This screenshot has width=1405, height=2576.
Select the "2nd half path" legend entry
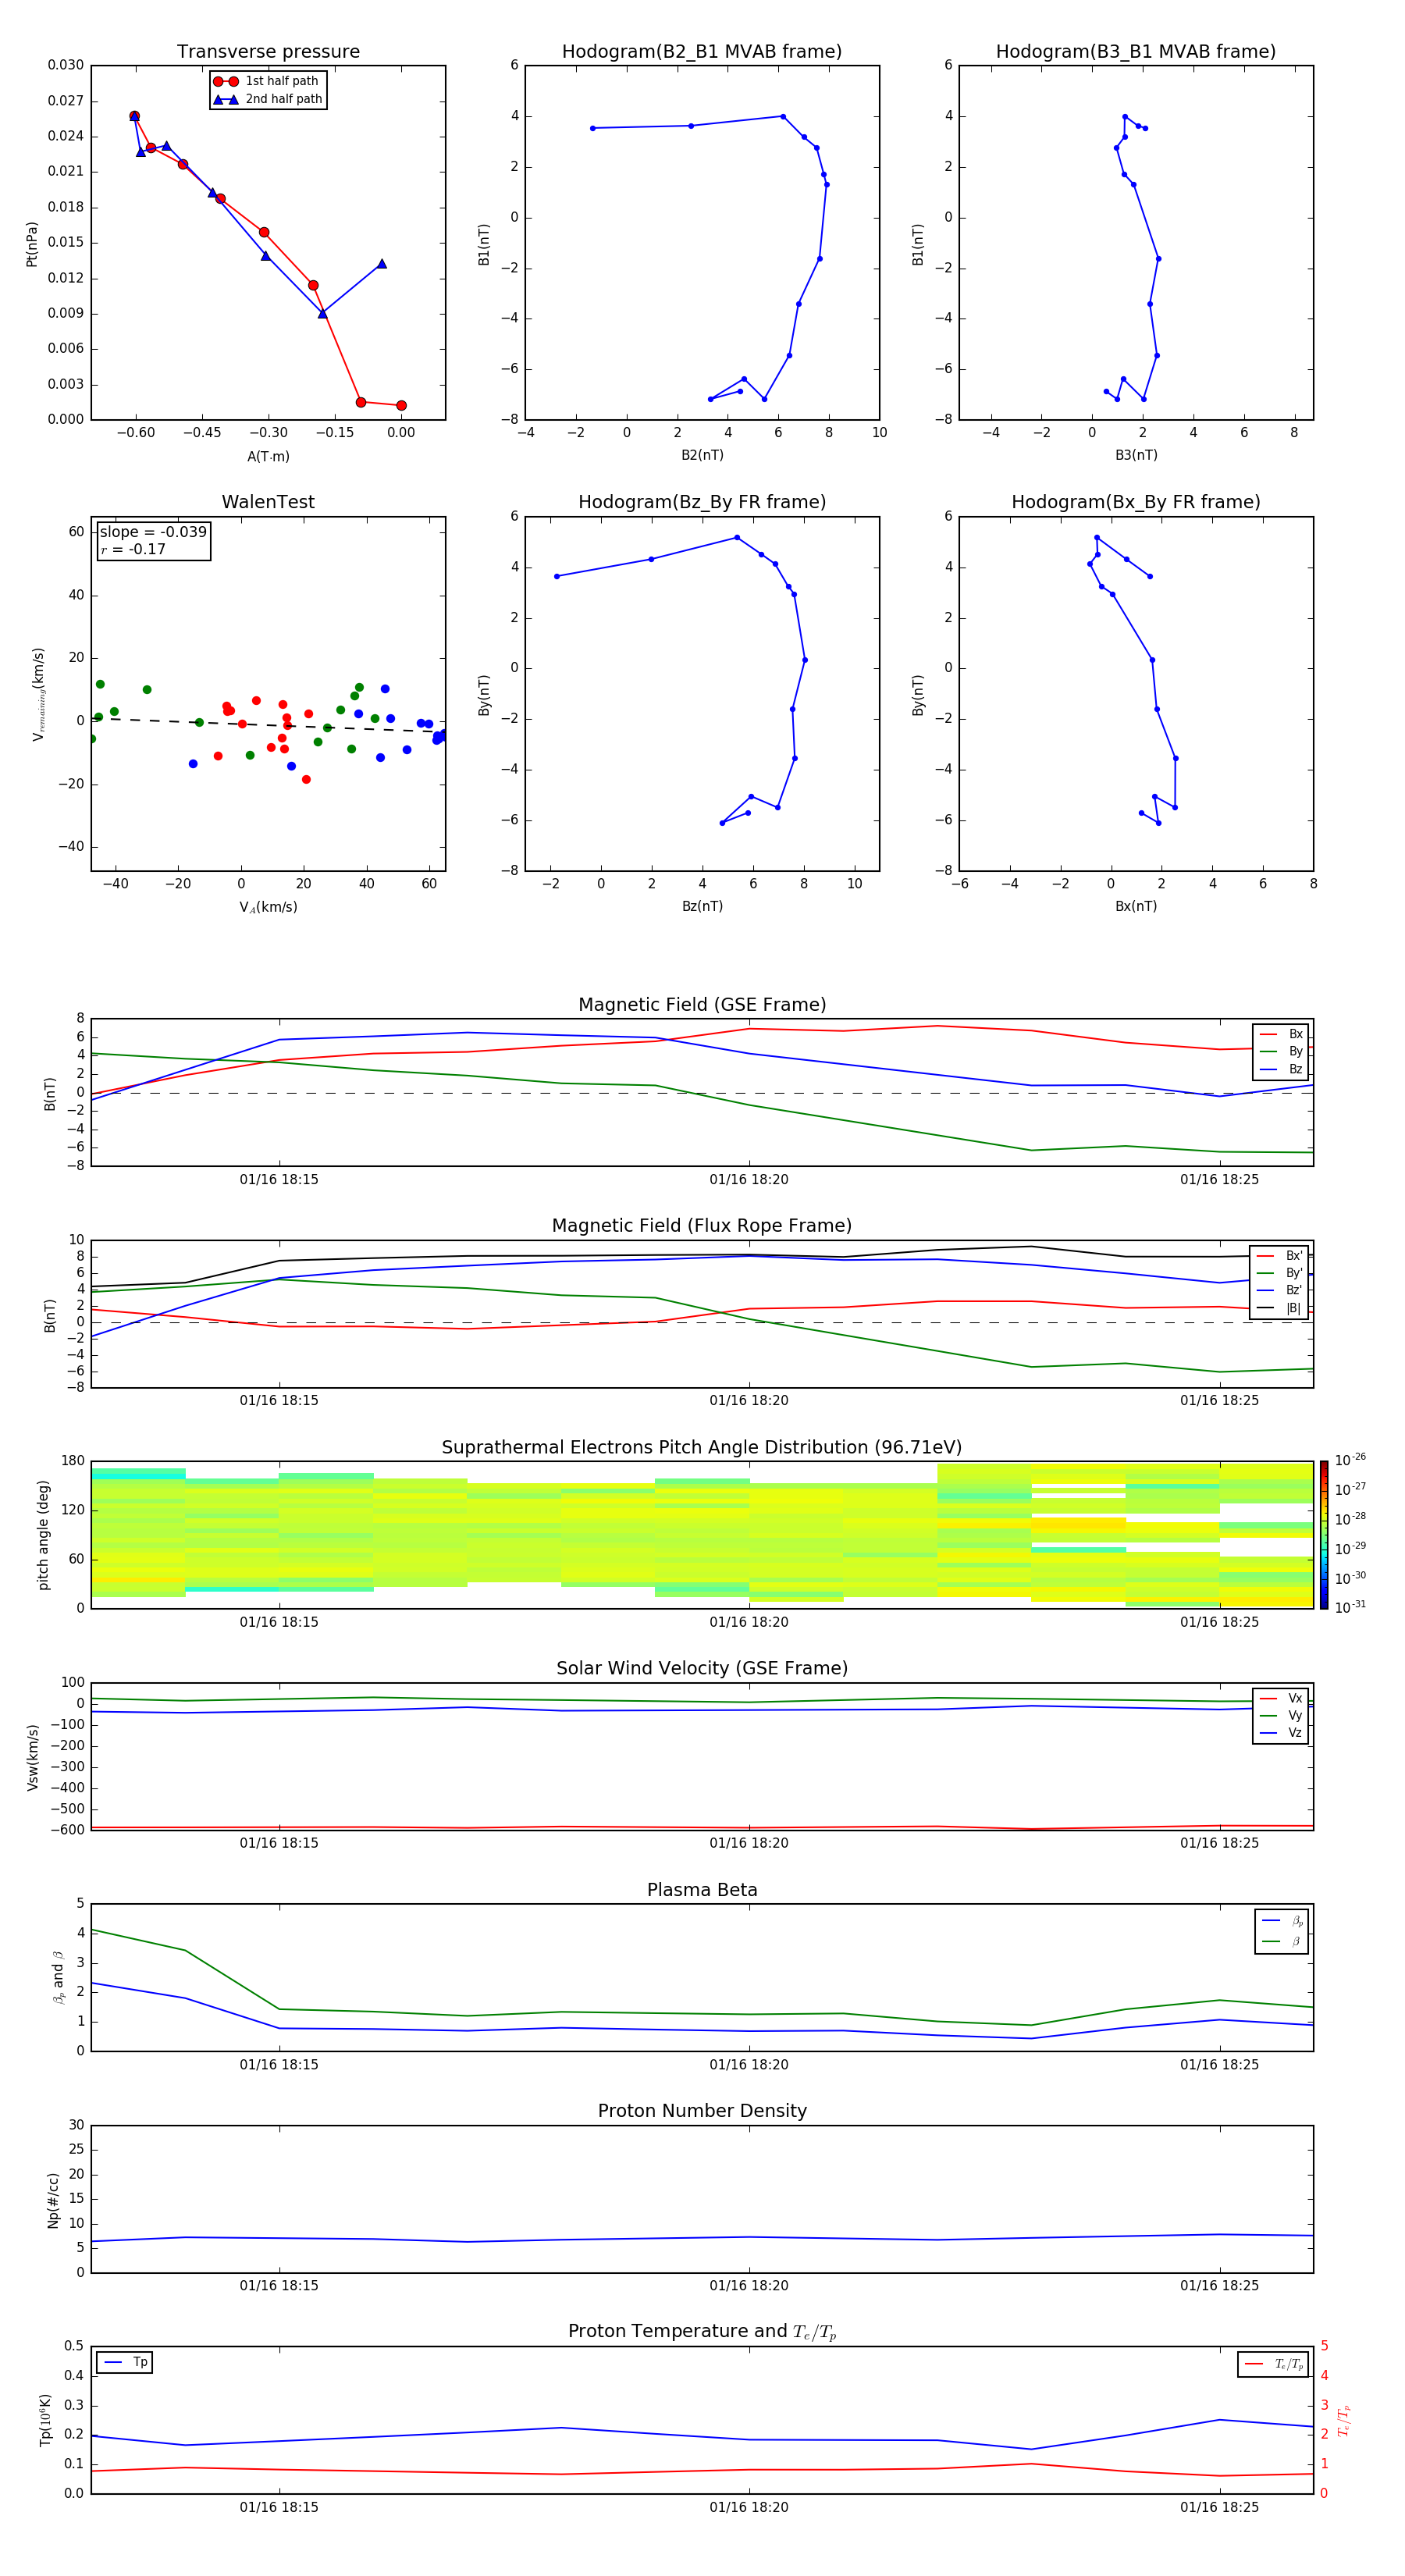click(x=267, y=99)
